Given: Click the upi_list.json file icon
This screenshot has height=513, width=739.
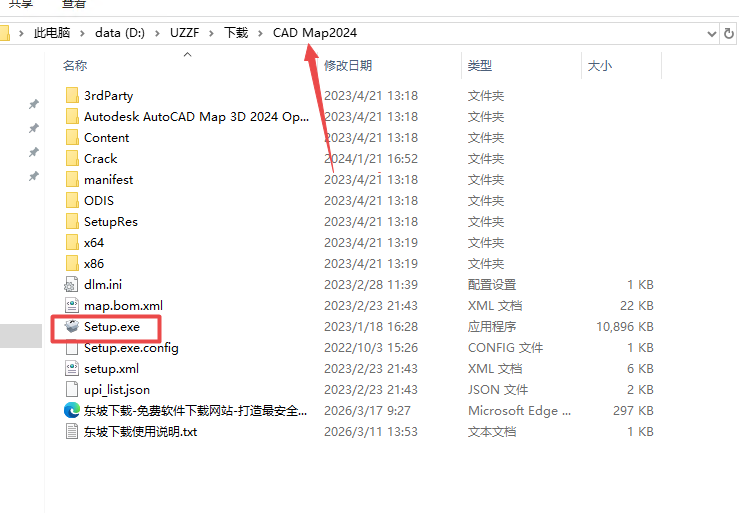Looking at the screenshot, I should [71, 390].
